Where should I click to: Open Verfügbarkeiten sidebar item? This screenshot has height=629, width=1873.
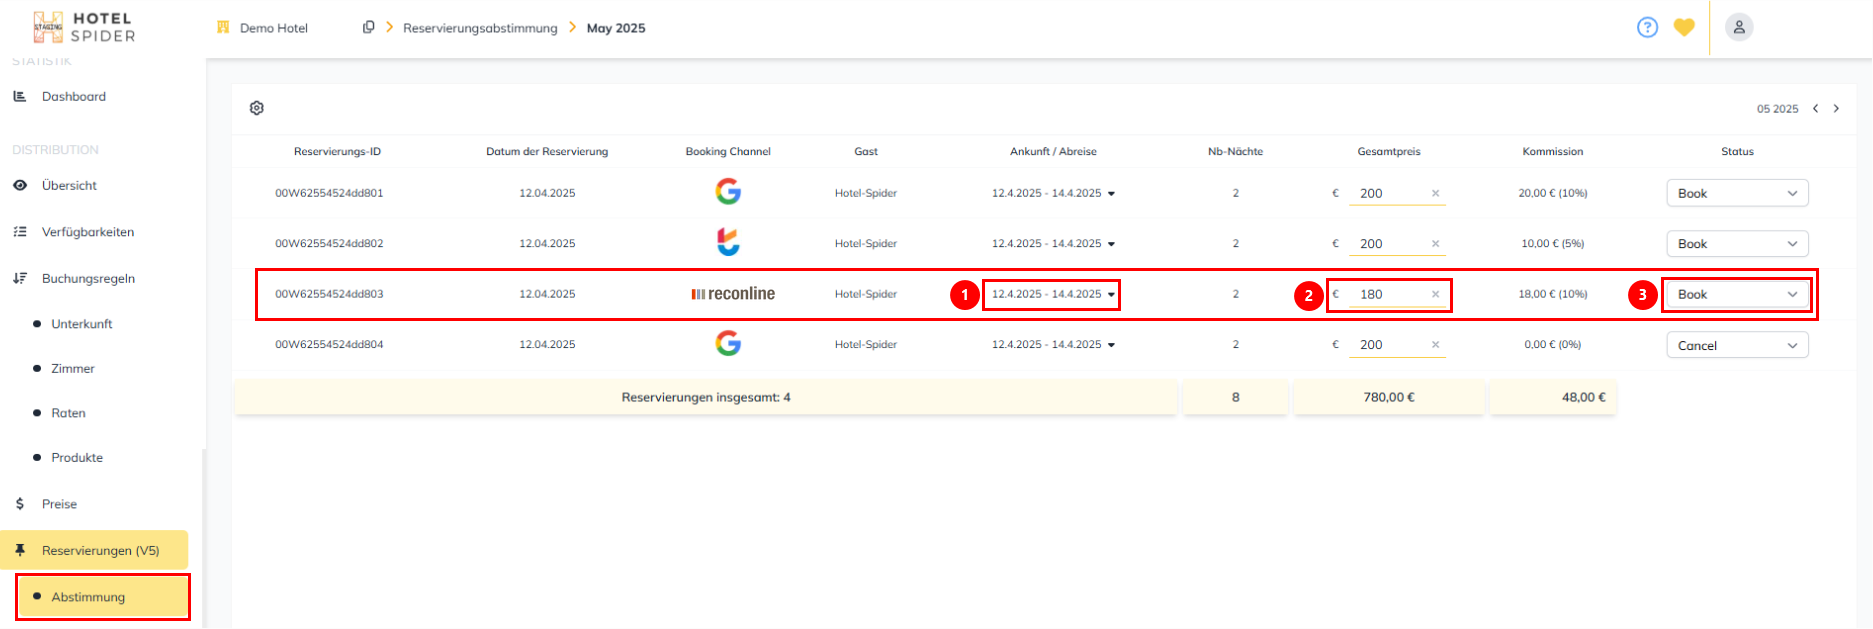[87, 232]
